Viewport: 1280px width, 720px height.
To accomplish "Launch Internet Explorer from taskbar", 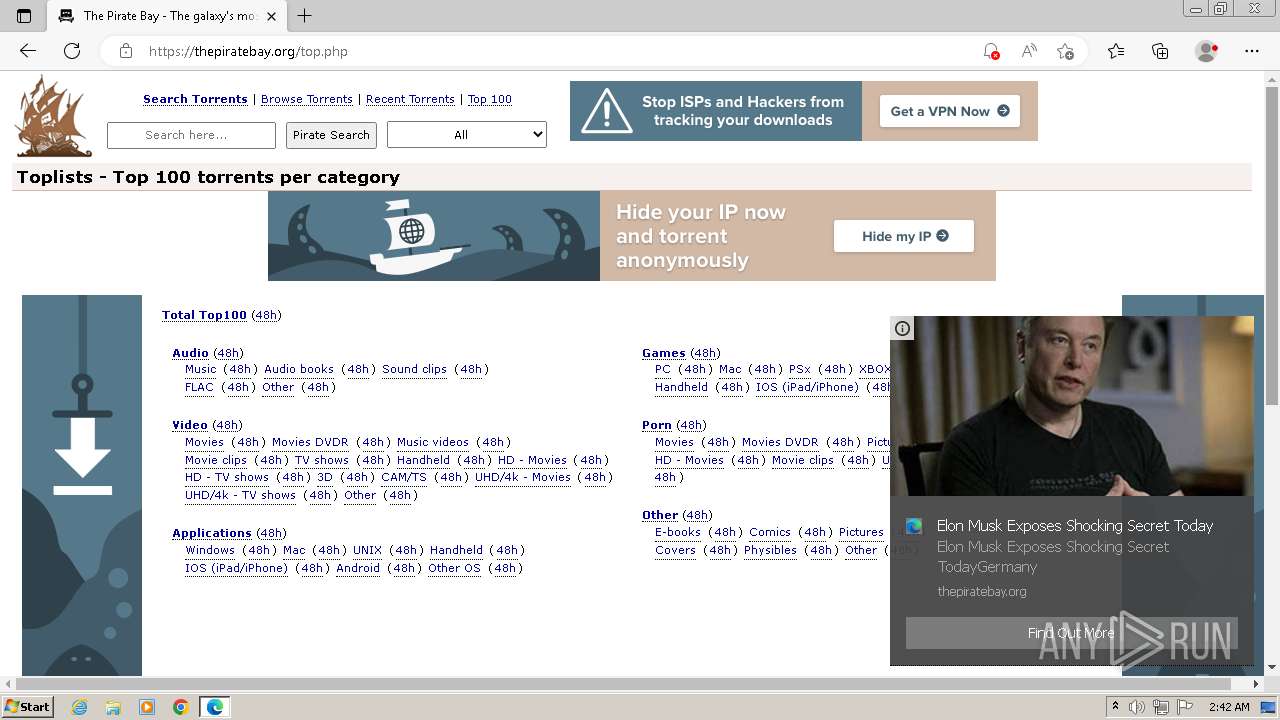I will click(80, 707).
